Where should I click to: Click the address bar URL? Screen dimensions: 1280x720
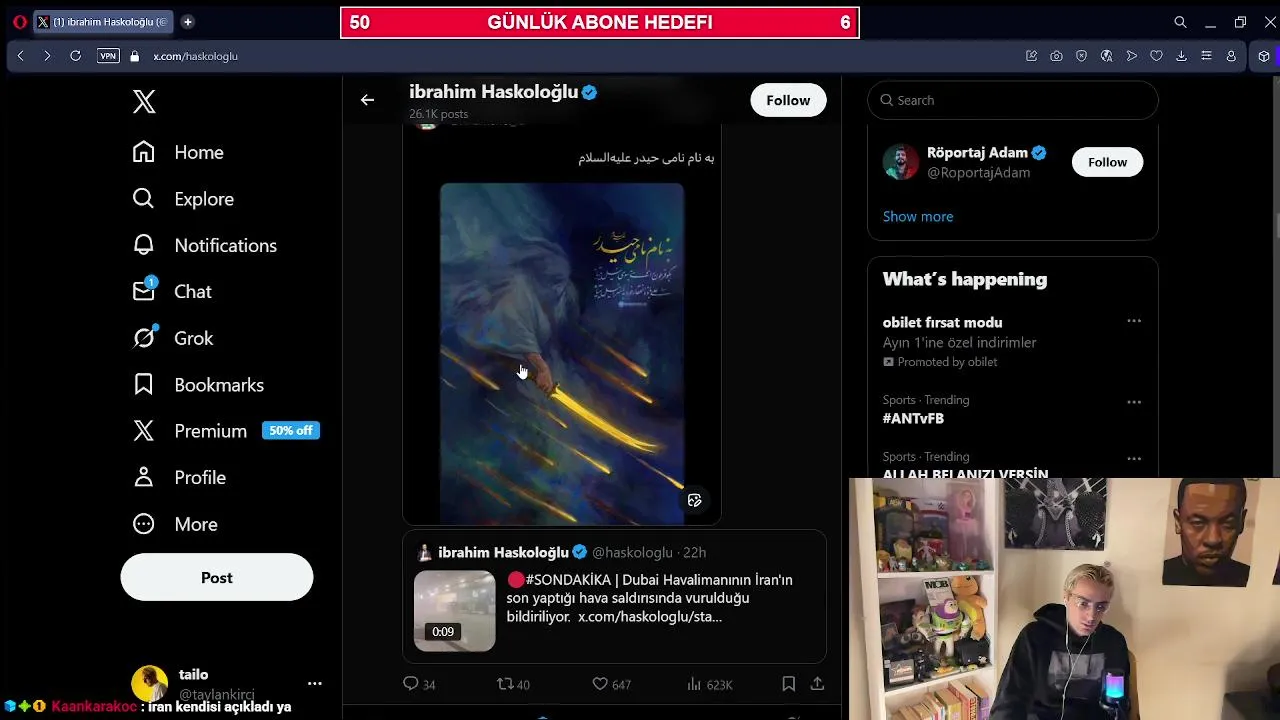pos(195,56)
